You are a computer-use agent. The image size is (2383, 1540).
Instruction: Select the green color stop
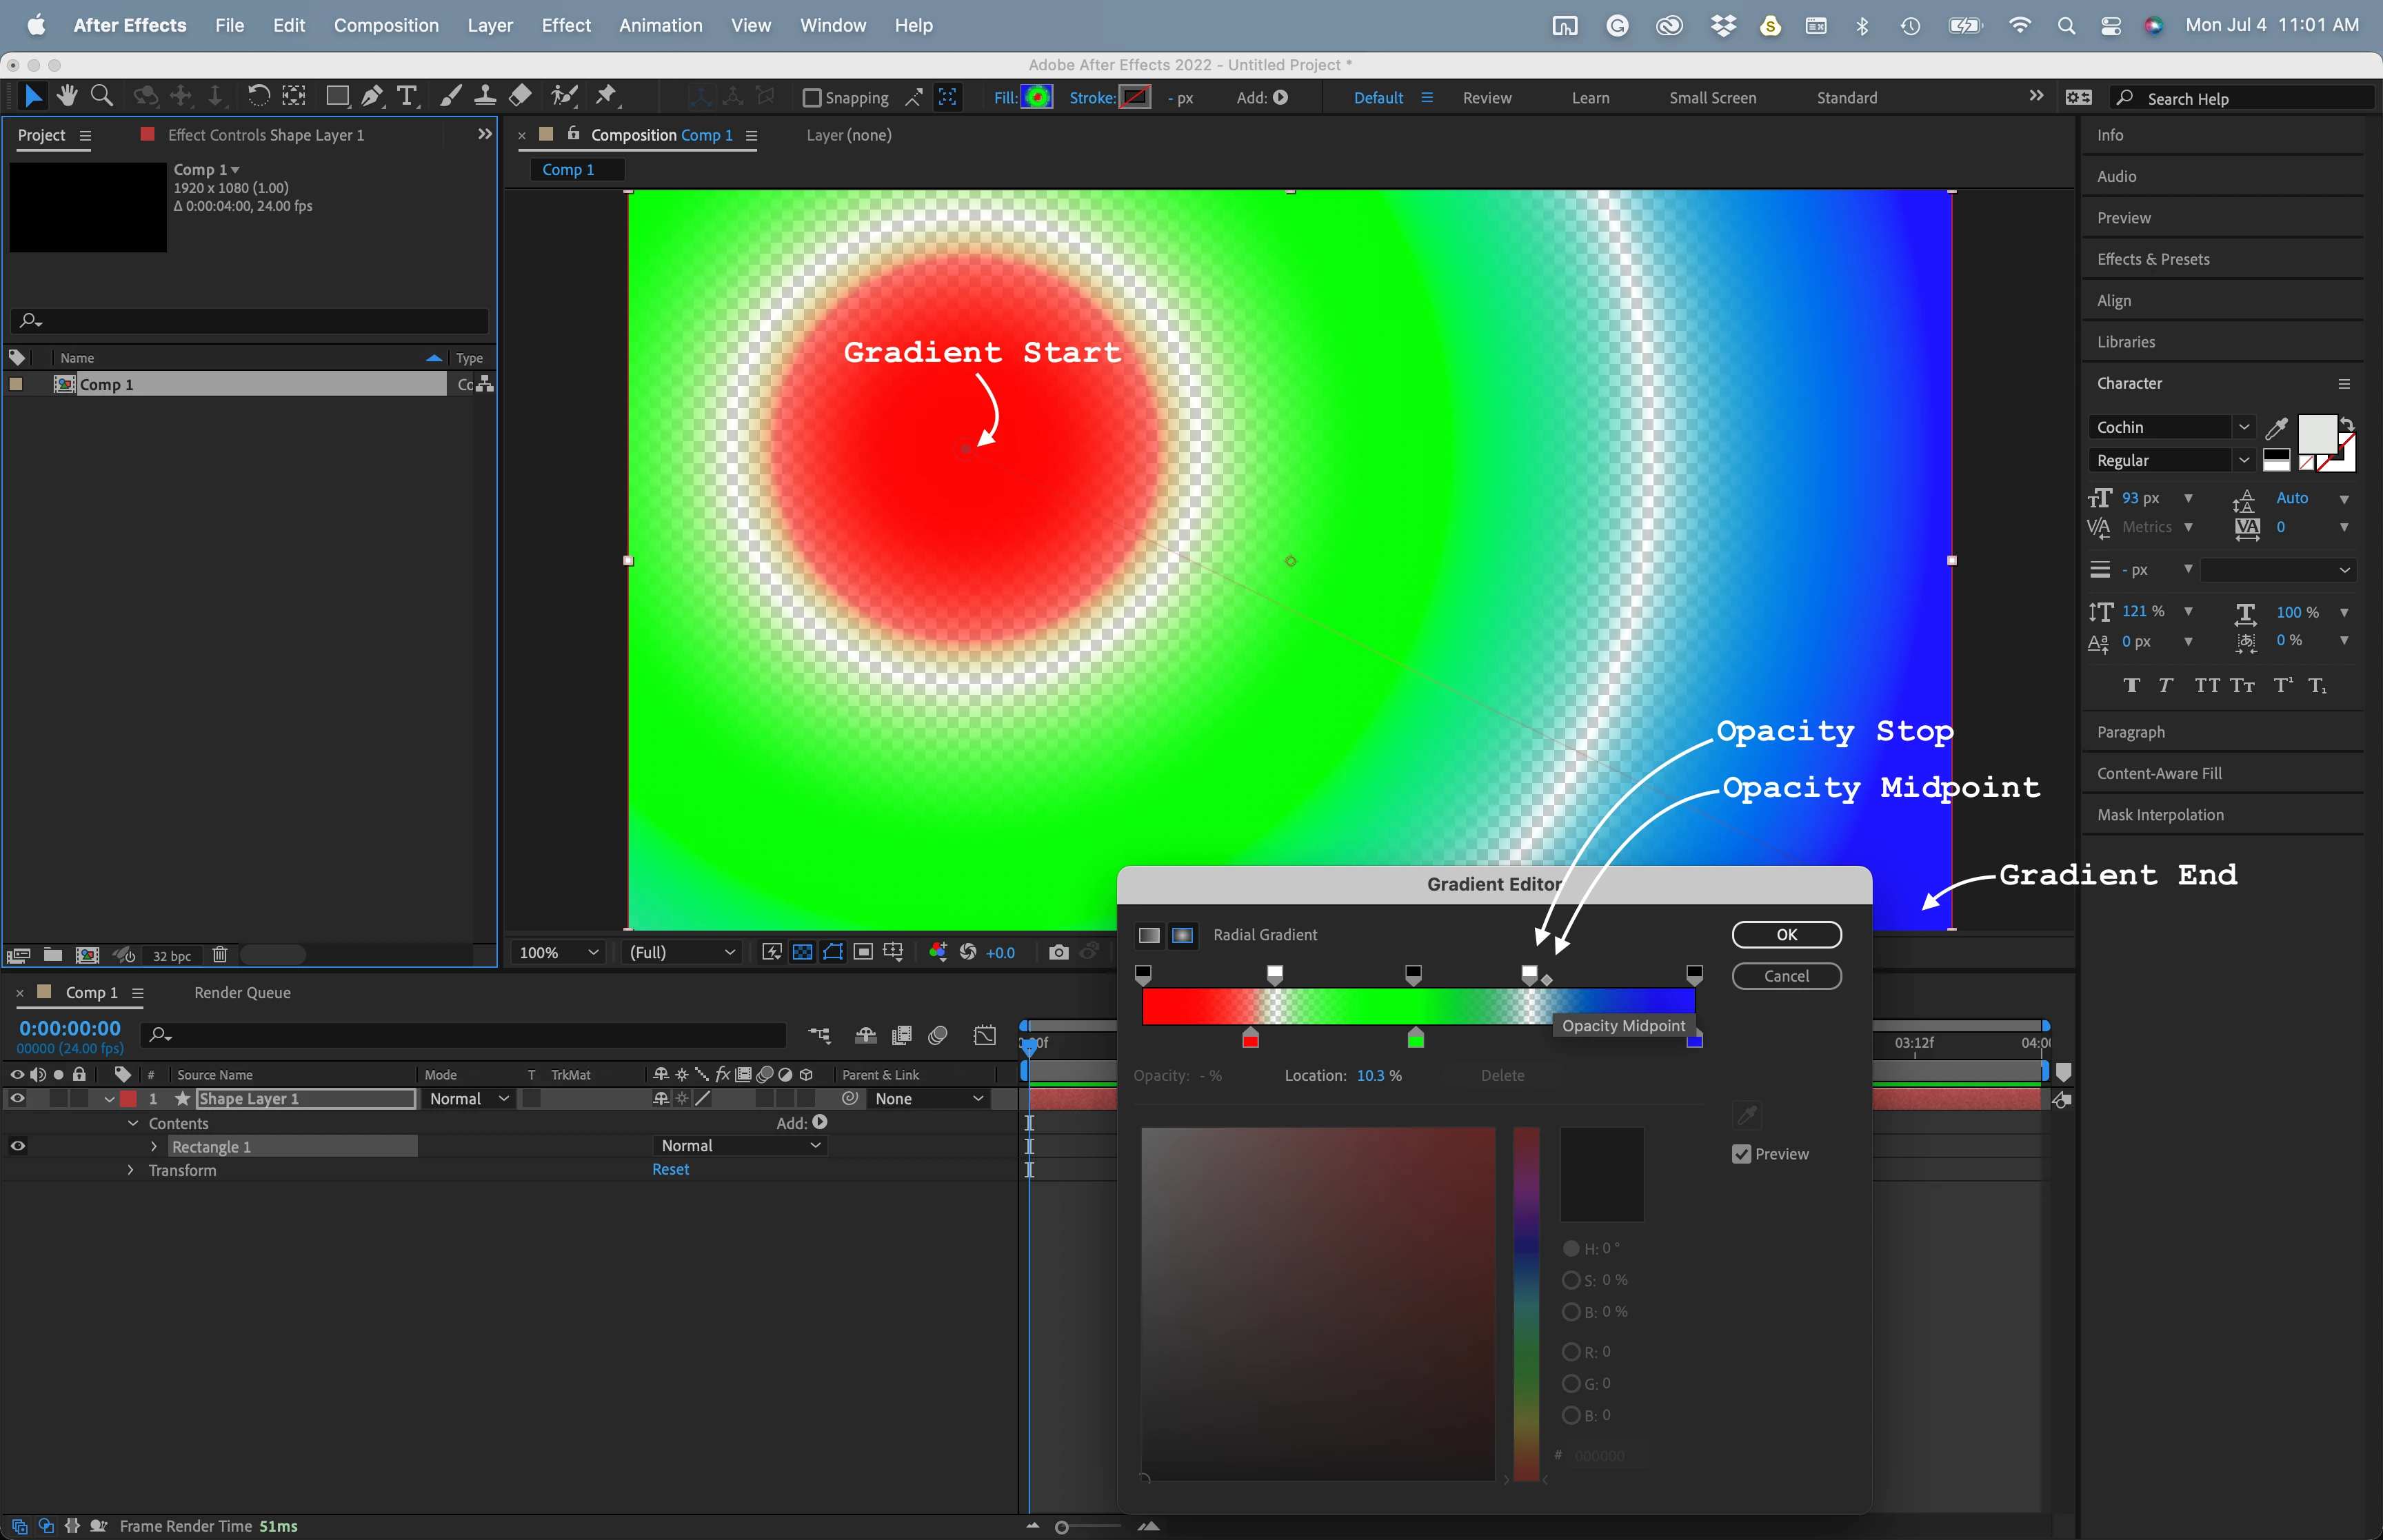pyautogui.click(x=1415, y=1040)
